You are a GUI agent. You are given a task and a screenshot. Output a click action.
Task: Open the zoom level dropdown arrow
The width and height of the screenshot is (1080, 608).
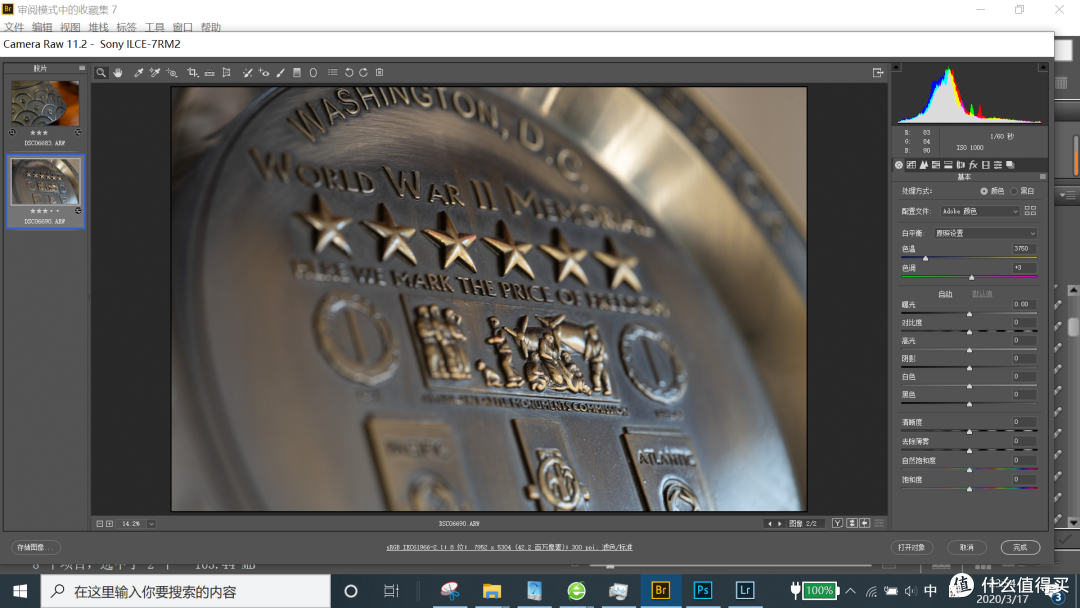152,524
